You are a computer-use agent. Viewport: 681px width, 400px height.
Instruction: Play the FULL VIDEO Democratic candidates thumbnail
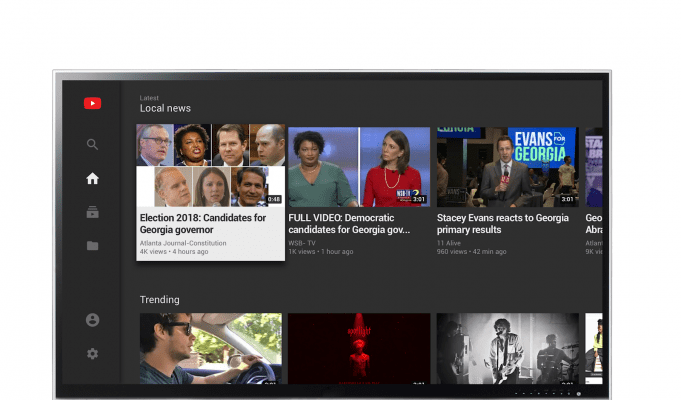359,167
